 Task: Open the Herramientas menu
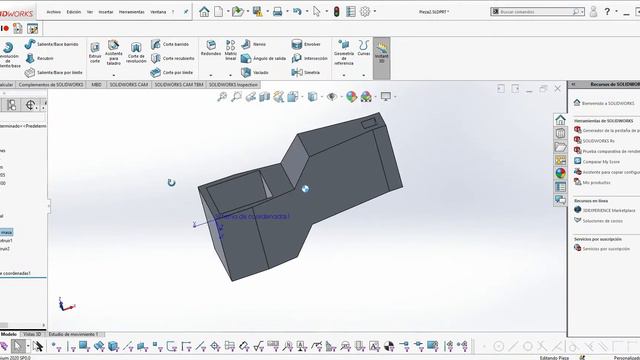pos(131,12)
